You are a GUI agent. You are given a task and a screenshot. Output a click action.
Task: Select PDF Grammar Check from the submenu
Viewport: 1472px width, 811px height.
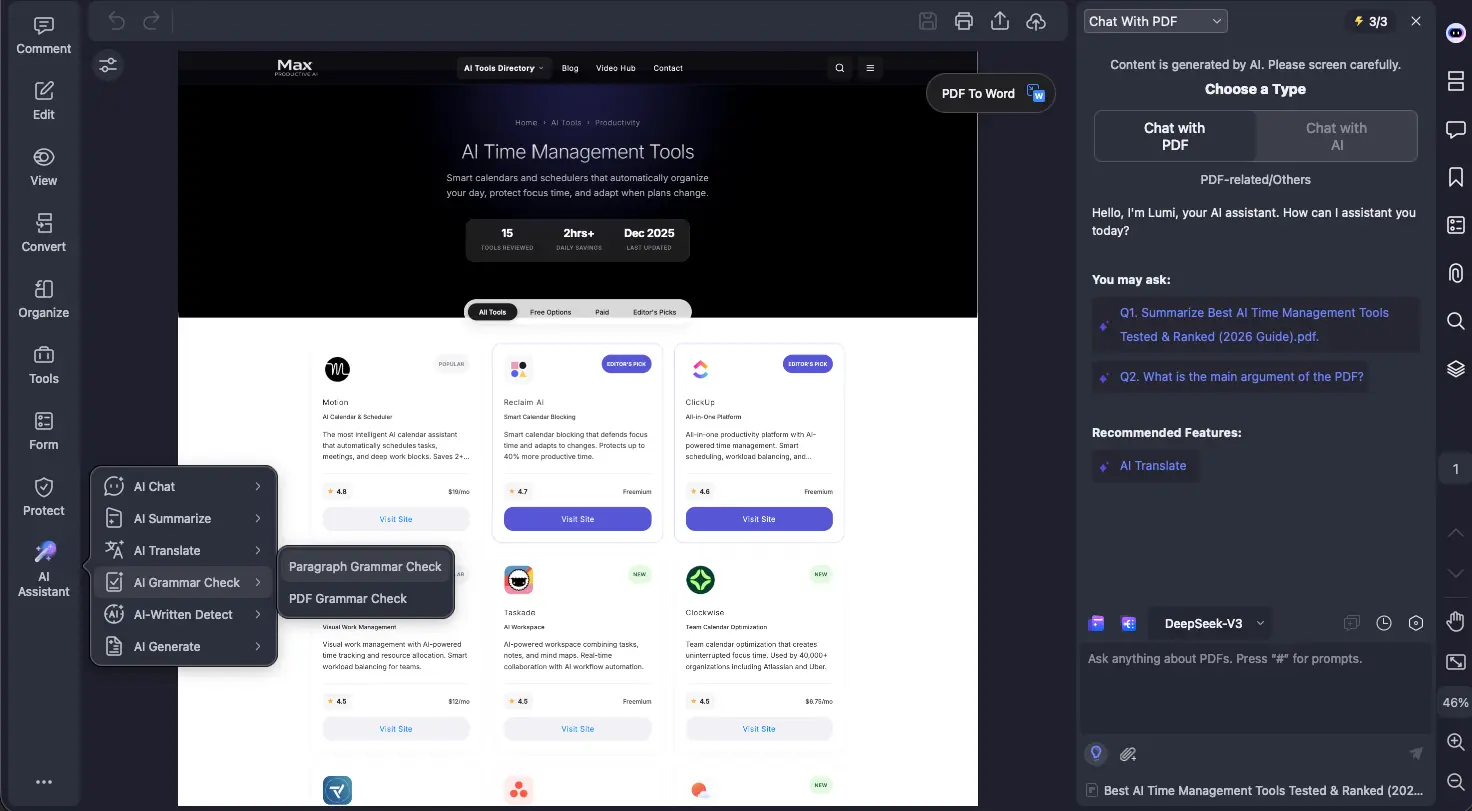(346, 599)
